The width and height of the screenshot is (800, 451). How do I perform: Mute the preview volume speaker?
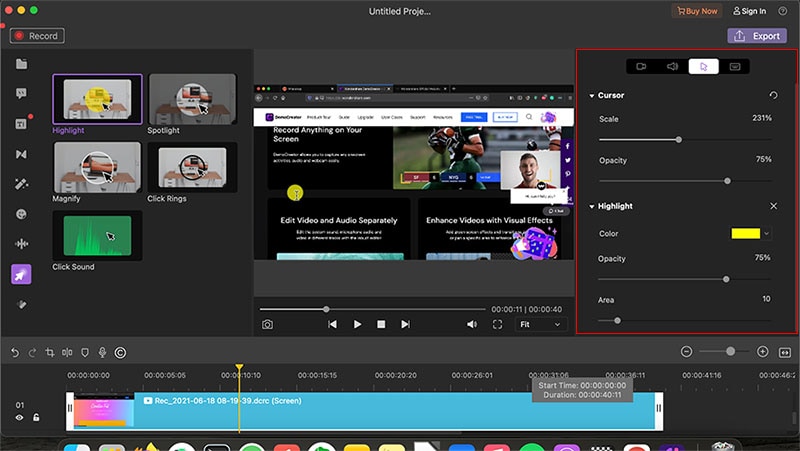coord(472,324)
